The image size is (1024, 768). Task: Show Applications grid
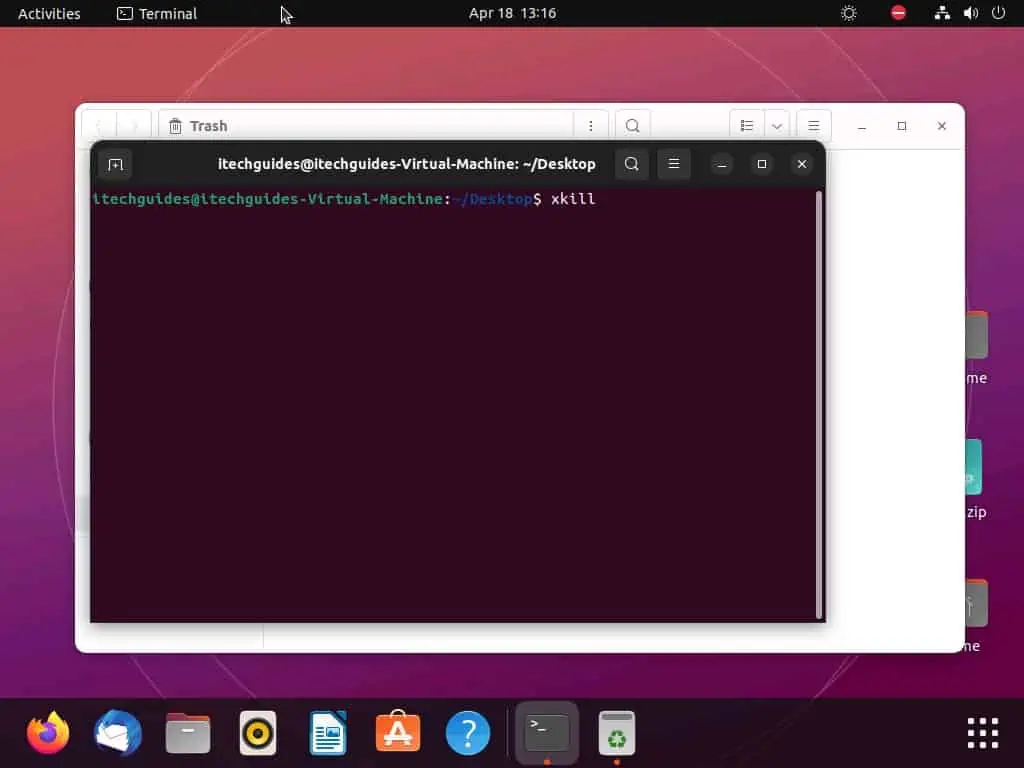tap(983, 733)
